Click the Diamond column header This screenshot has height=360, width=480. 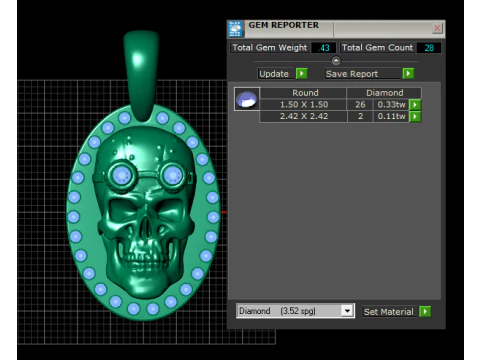pos(384,93)
